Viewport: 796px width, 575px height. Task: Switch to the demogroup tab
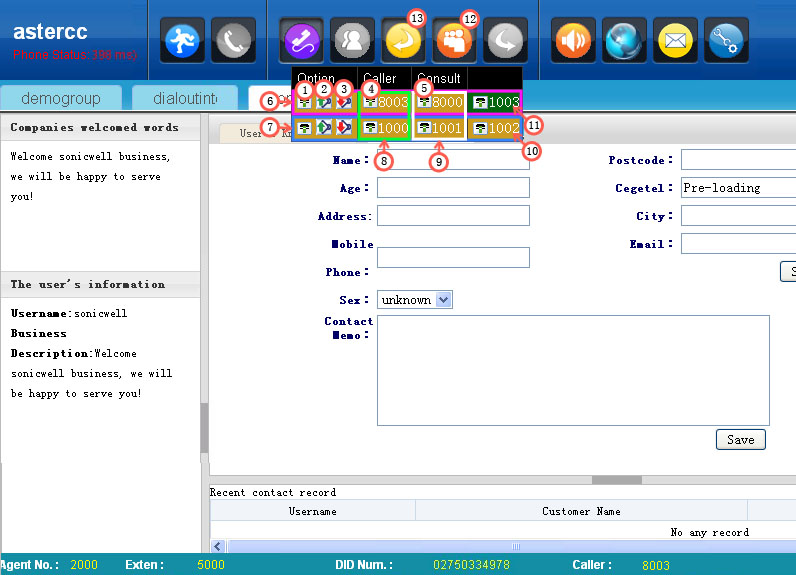64,98
